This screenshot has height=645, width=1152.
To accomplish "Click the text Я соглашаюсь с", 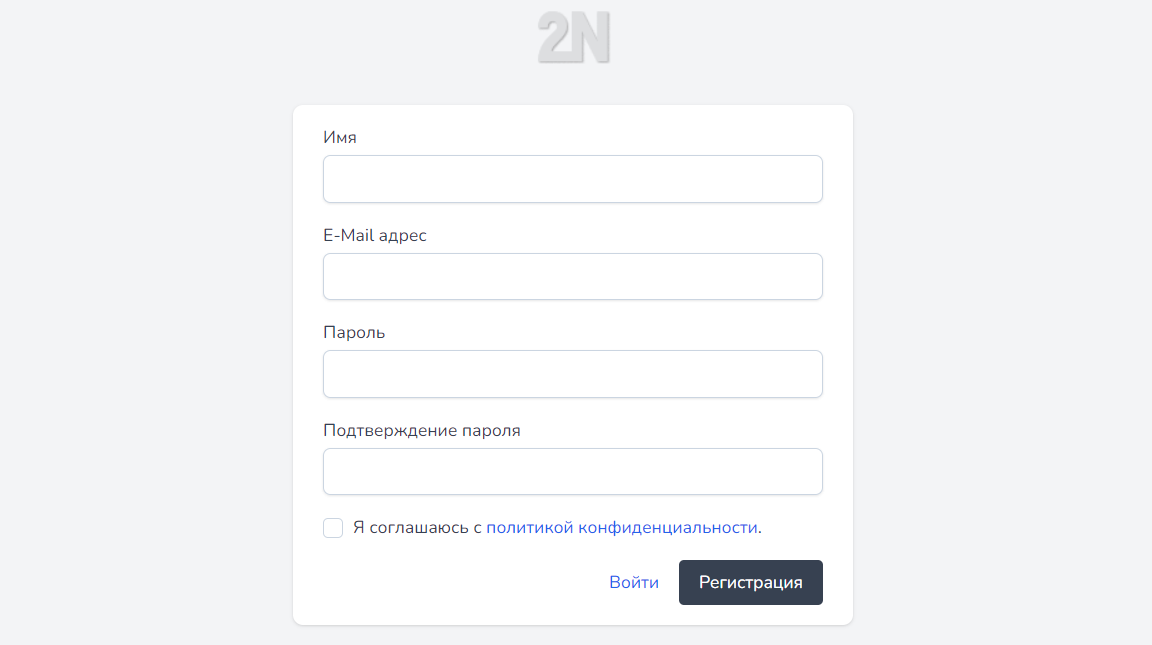I will point(416,527).
